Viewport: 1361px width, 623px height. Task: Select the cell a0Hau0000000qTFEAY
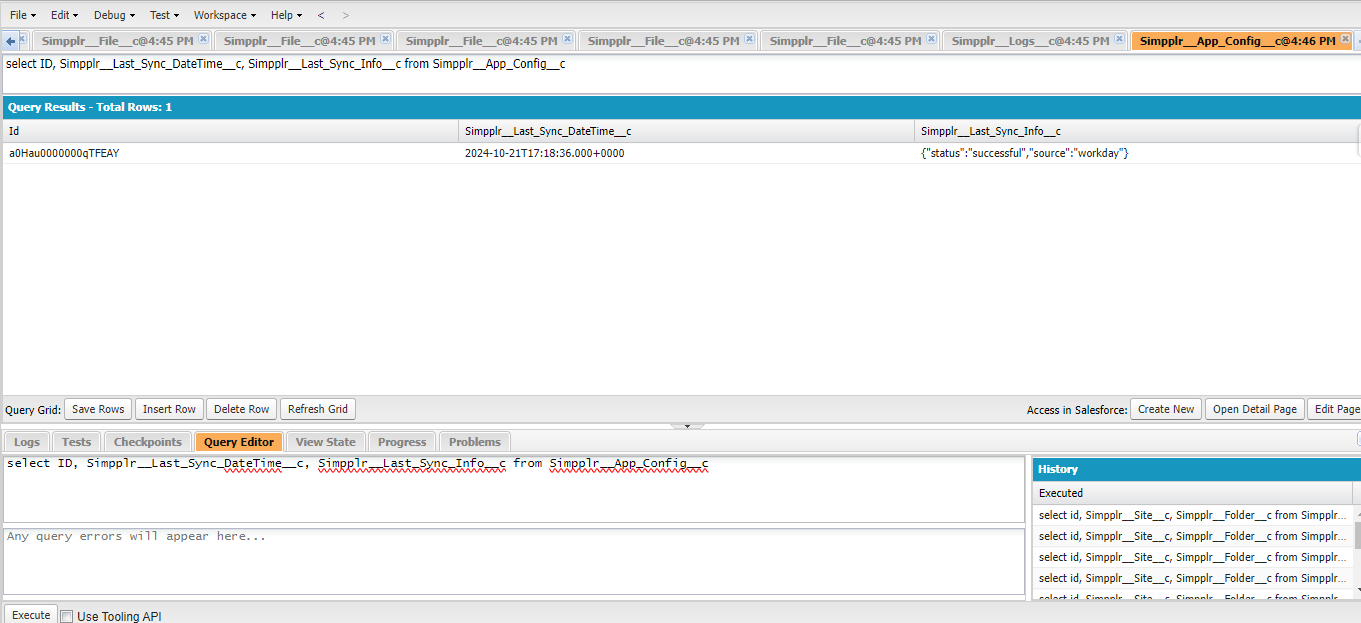click(231, 153)
